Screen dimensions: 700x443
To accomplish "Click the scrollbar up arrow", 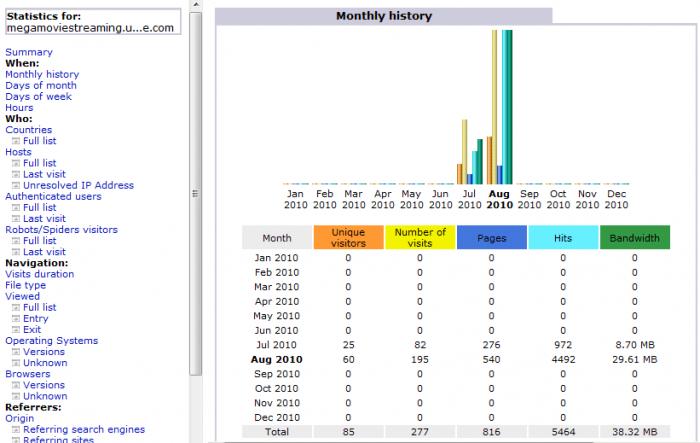I will pos(196,5).
